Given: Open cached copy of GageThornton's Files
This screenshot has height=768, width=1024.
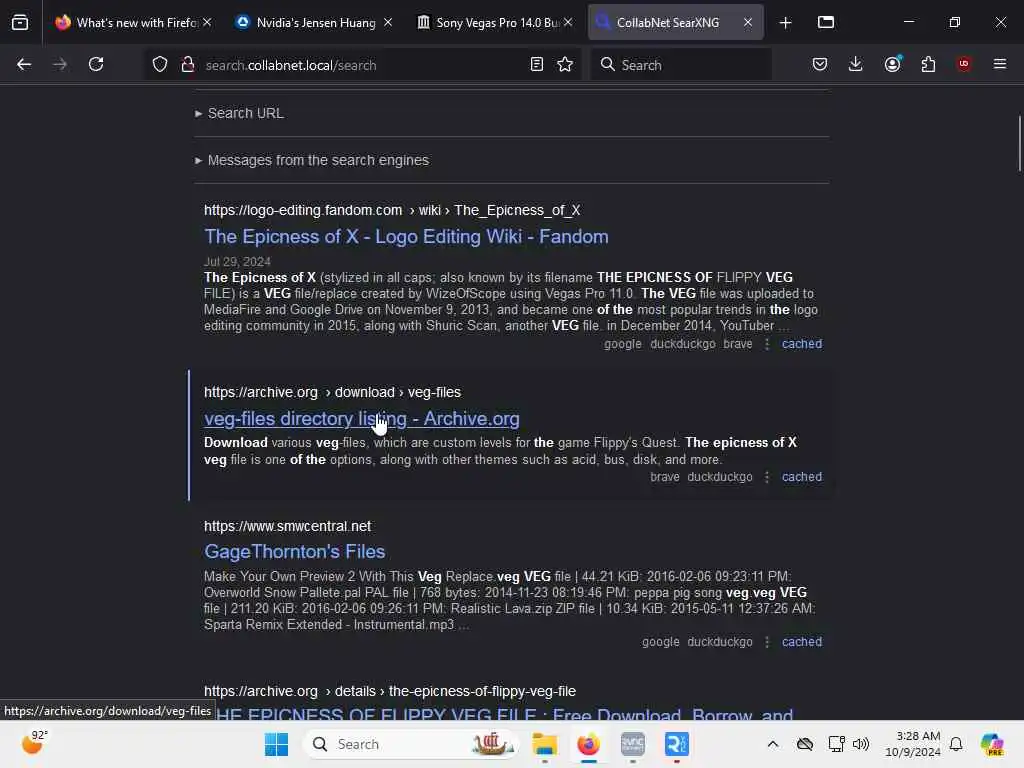Looking at the screenshot, I should coord(801,642).
